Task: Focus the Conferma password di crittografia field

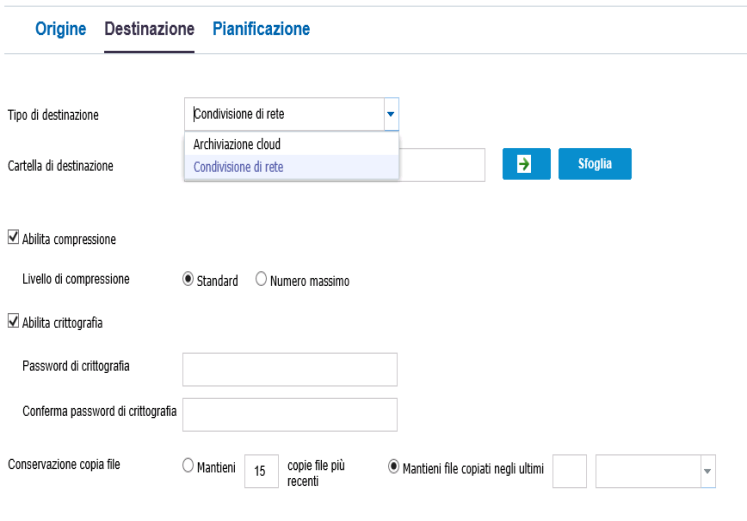Action: [x=290, y=415]
